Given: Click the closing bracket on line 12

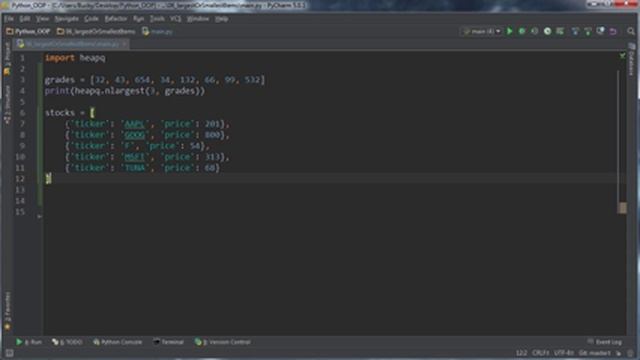Looking at the screenshot, I should pos(48,178).
